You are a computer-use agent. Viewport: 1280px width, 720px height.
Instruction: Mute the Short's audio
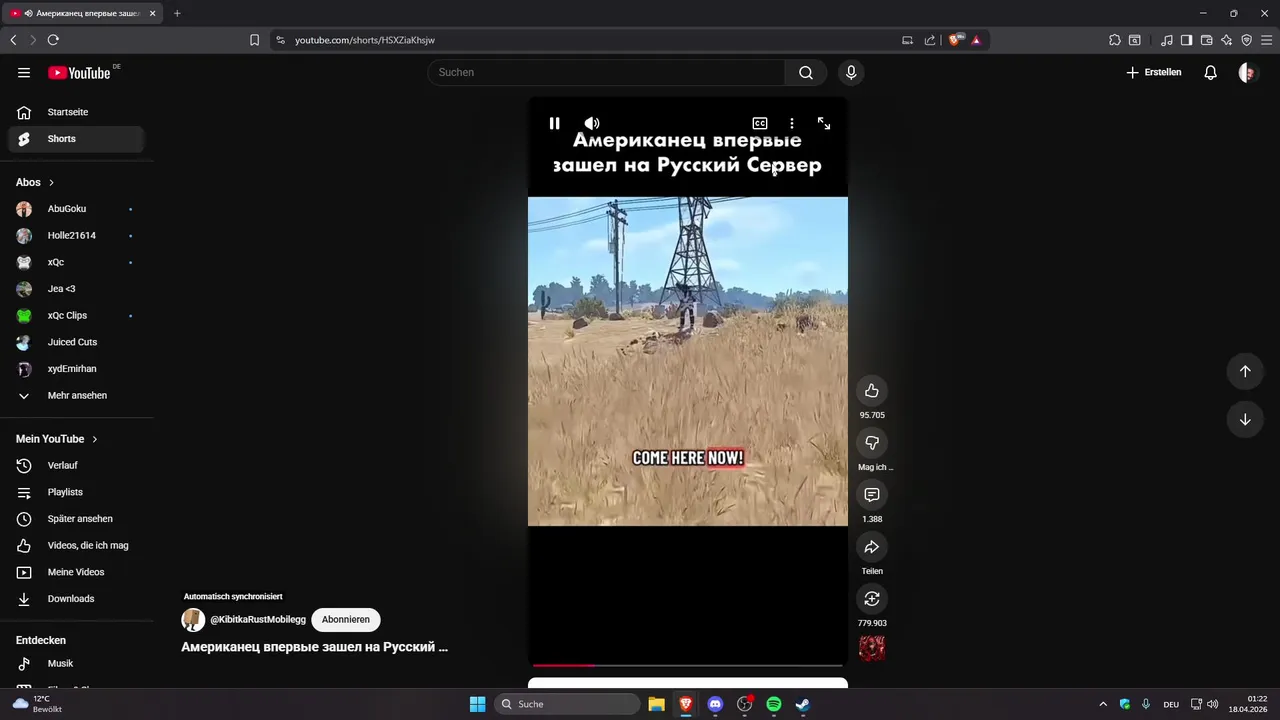click(592, 123)
